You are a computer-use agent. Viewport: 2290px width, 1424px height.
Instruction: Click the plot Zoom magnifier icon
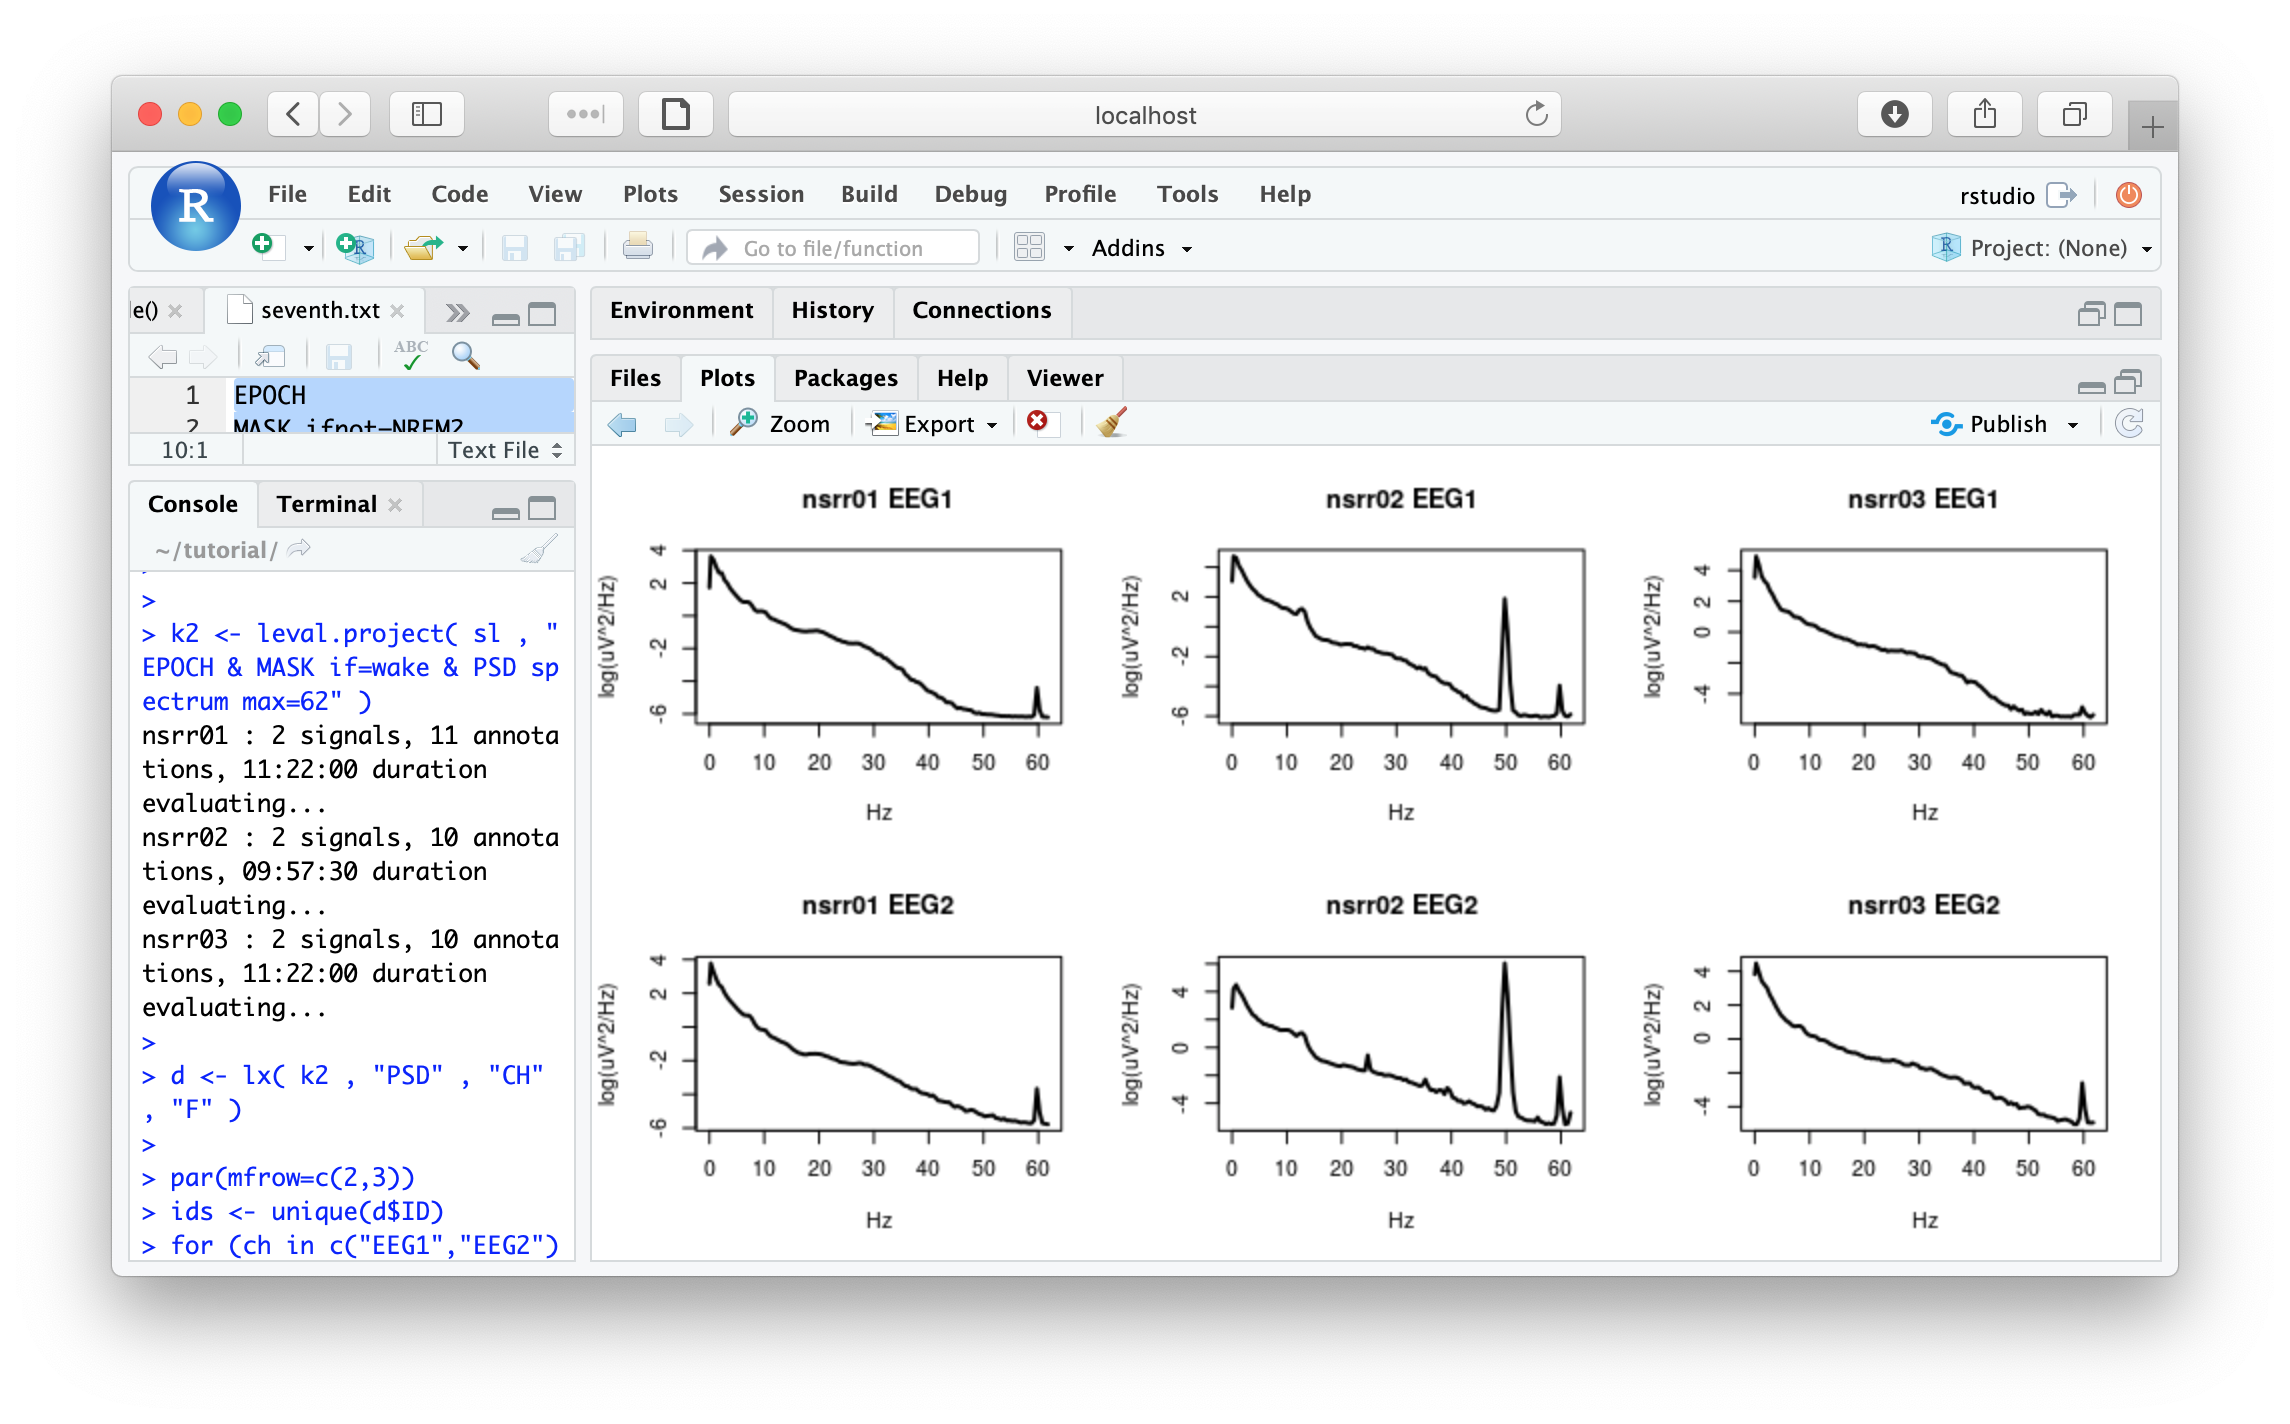744,423
